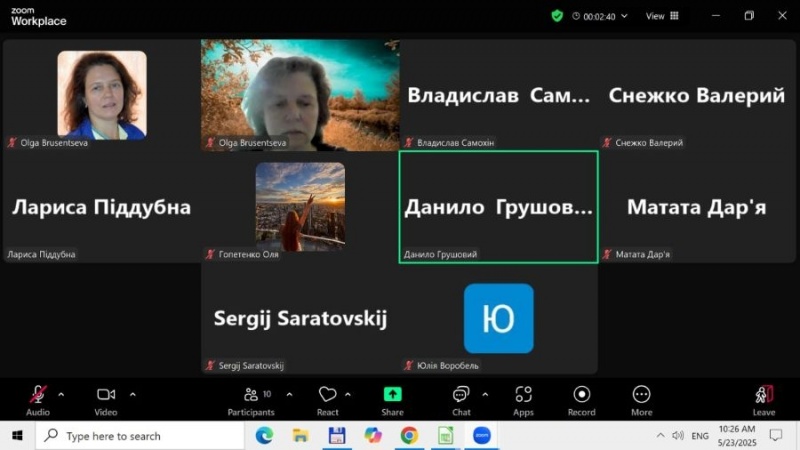Click the blue Ю avatar of Юлія Воробель
Image resolution: width=800 pixels, height=450 pixels.
coord(498,318)
